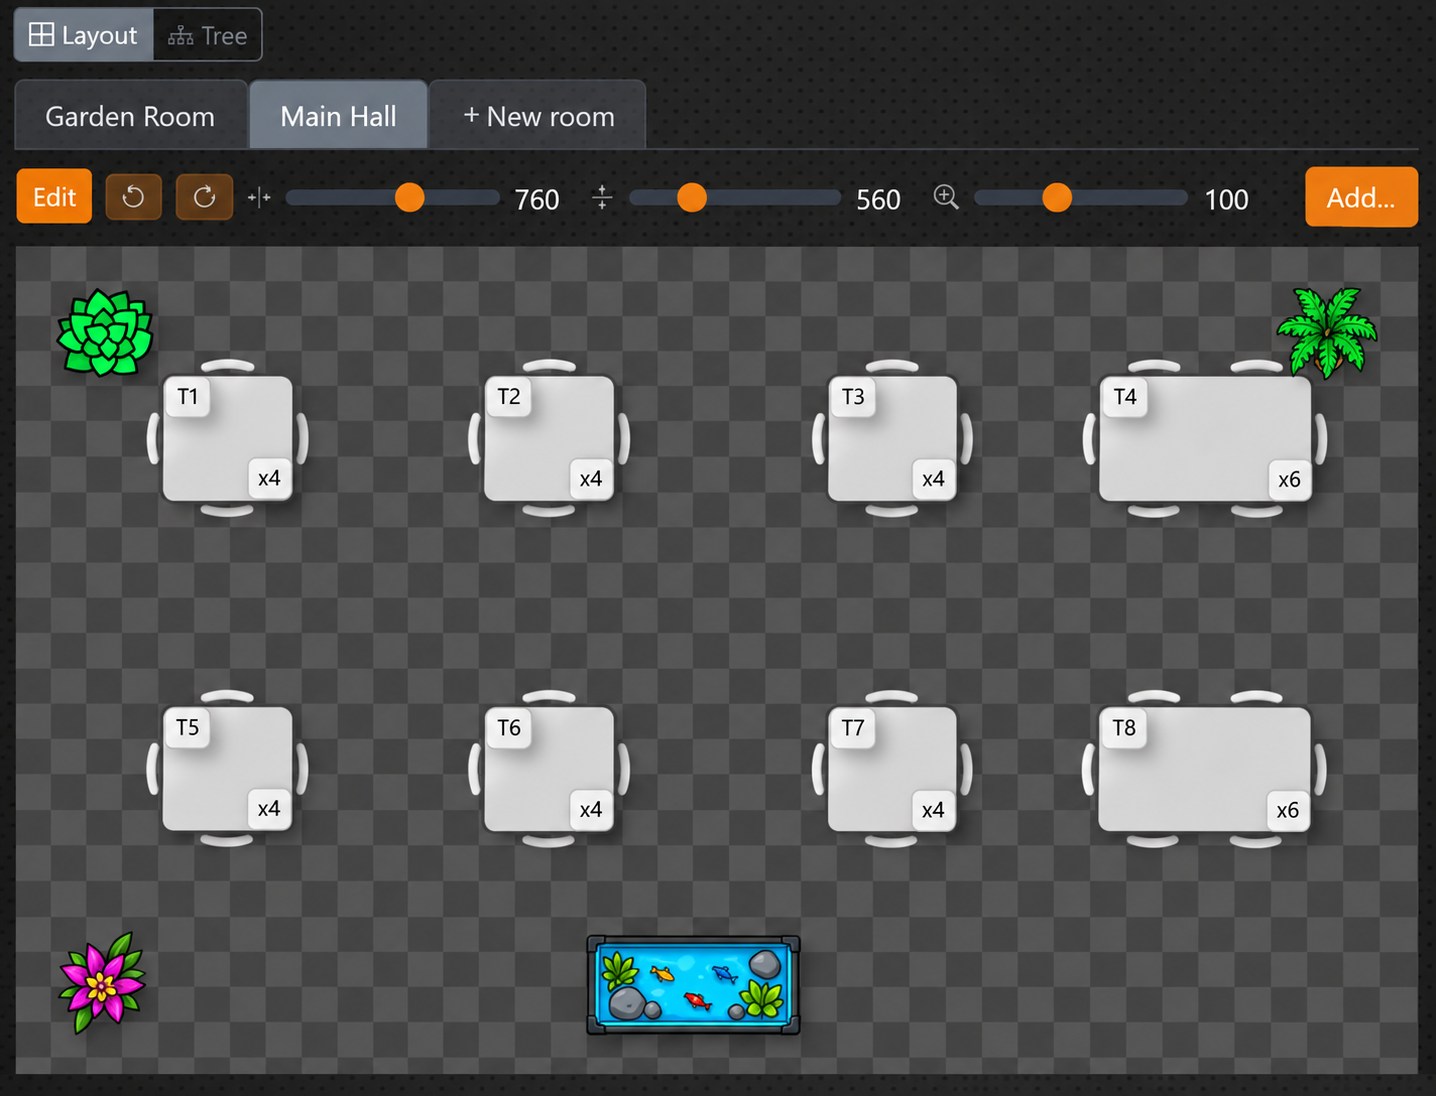Select the koi fish pond decoration

[x=693, y=985]
